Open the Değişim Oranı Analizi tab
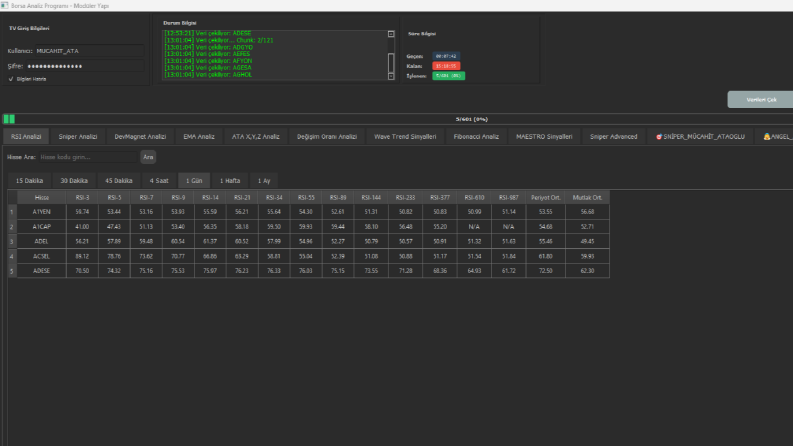Screen dimensions: 793x446 [x=327, y=137]
